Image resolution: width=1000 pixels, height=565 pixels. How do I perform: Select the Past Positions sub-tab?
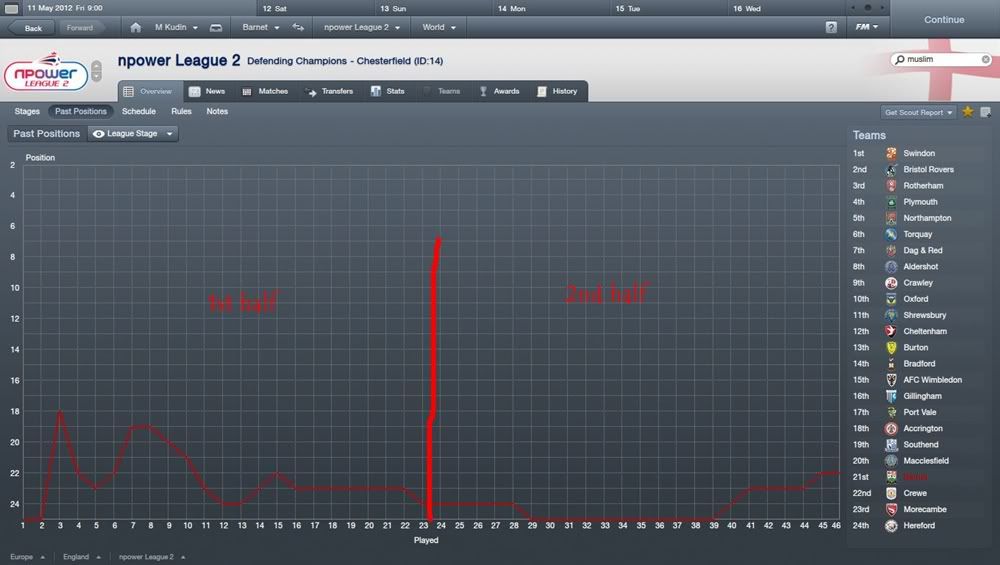click(x=80, y=111)
